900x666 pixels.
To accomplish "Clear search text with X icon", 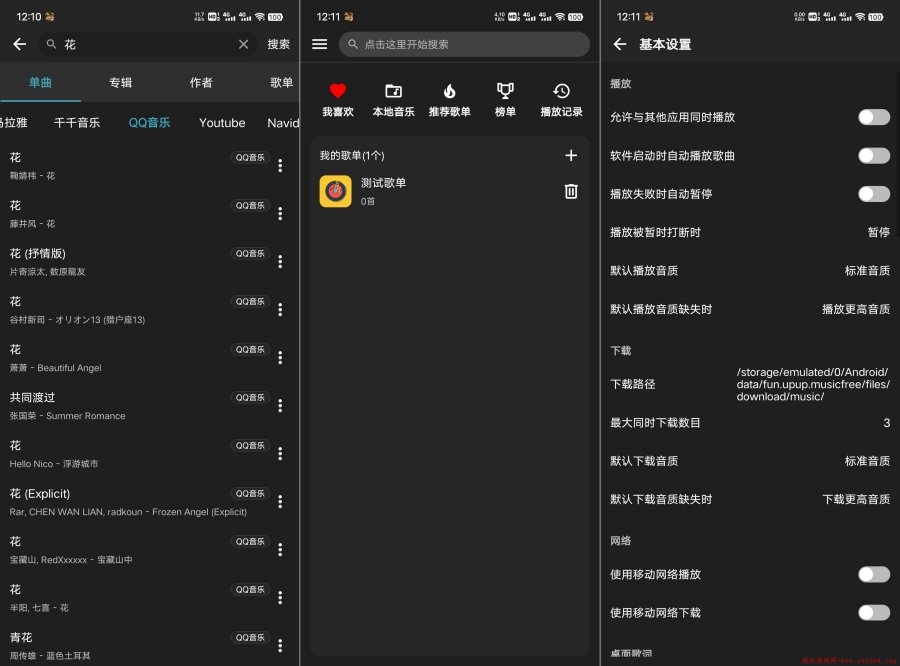I will tap(243, 44).
